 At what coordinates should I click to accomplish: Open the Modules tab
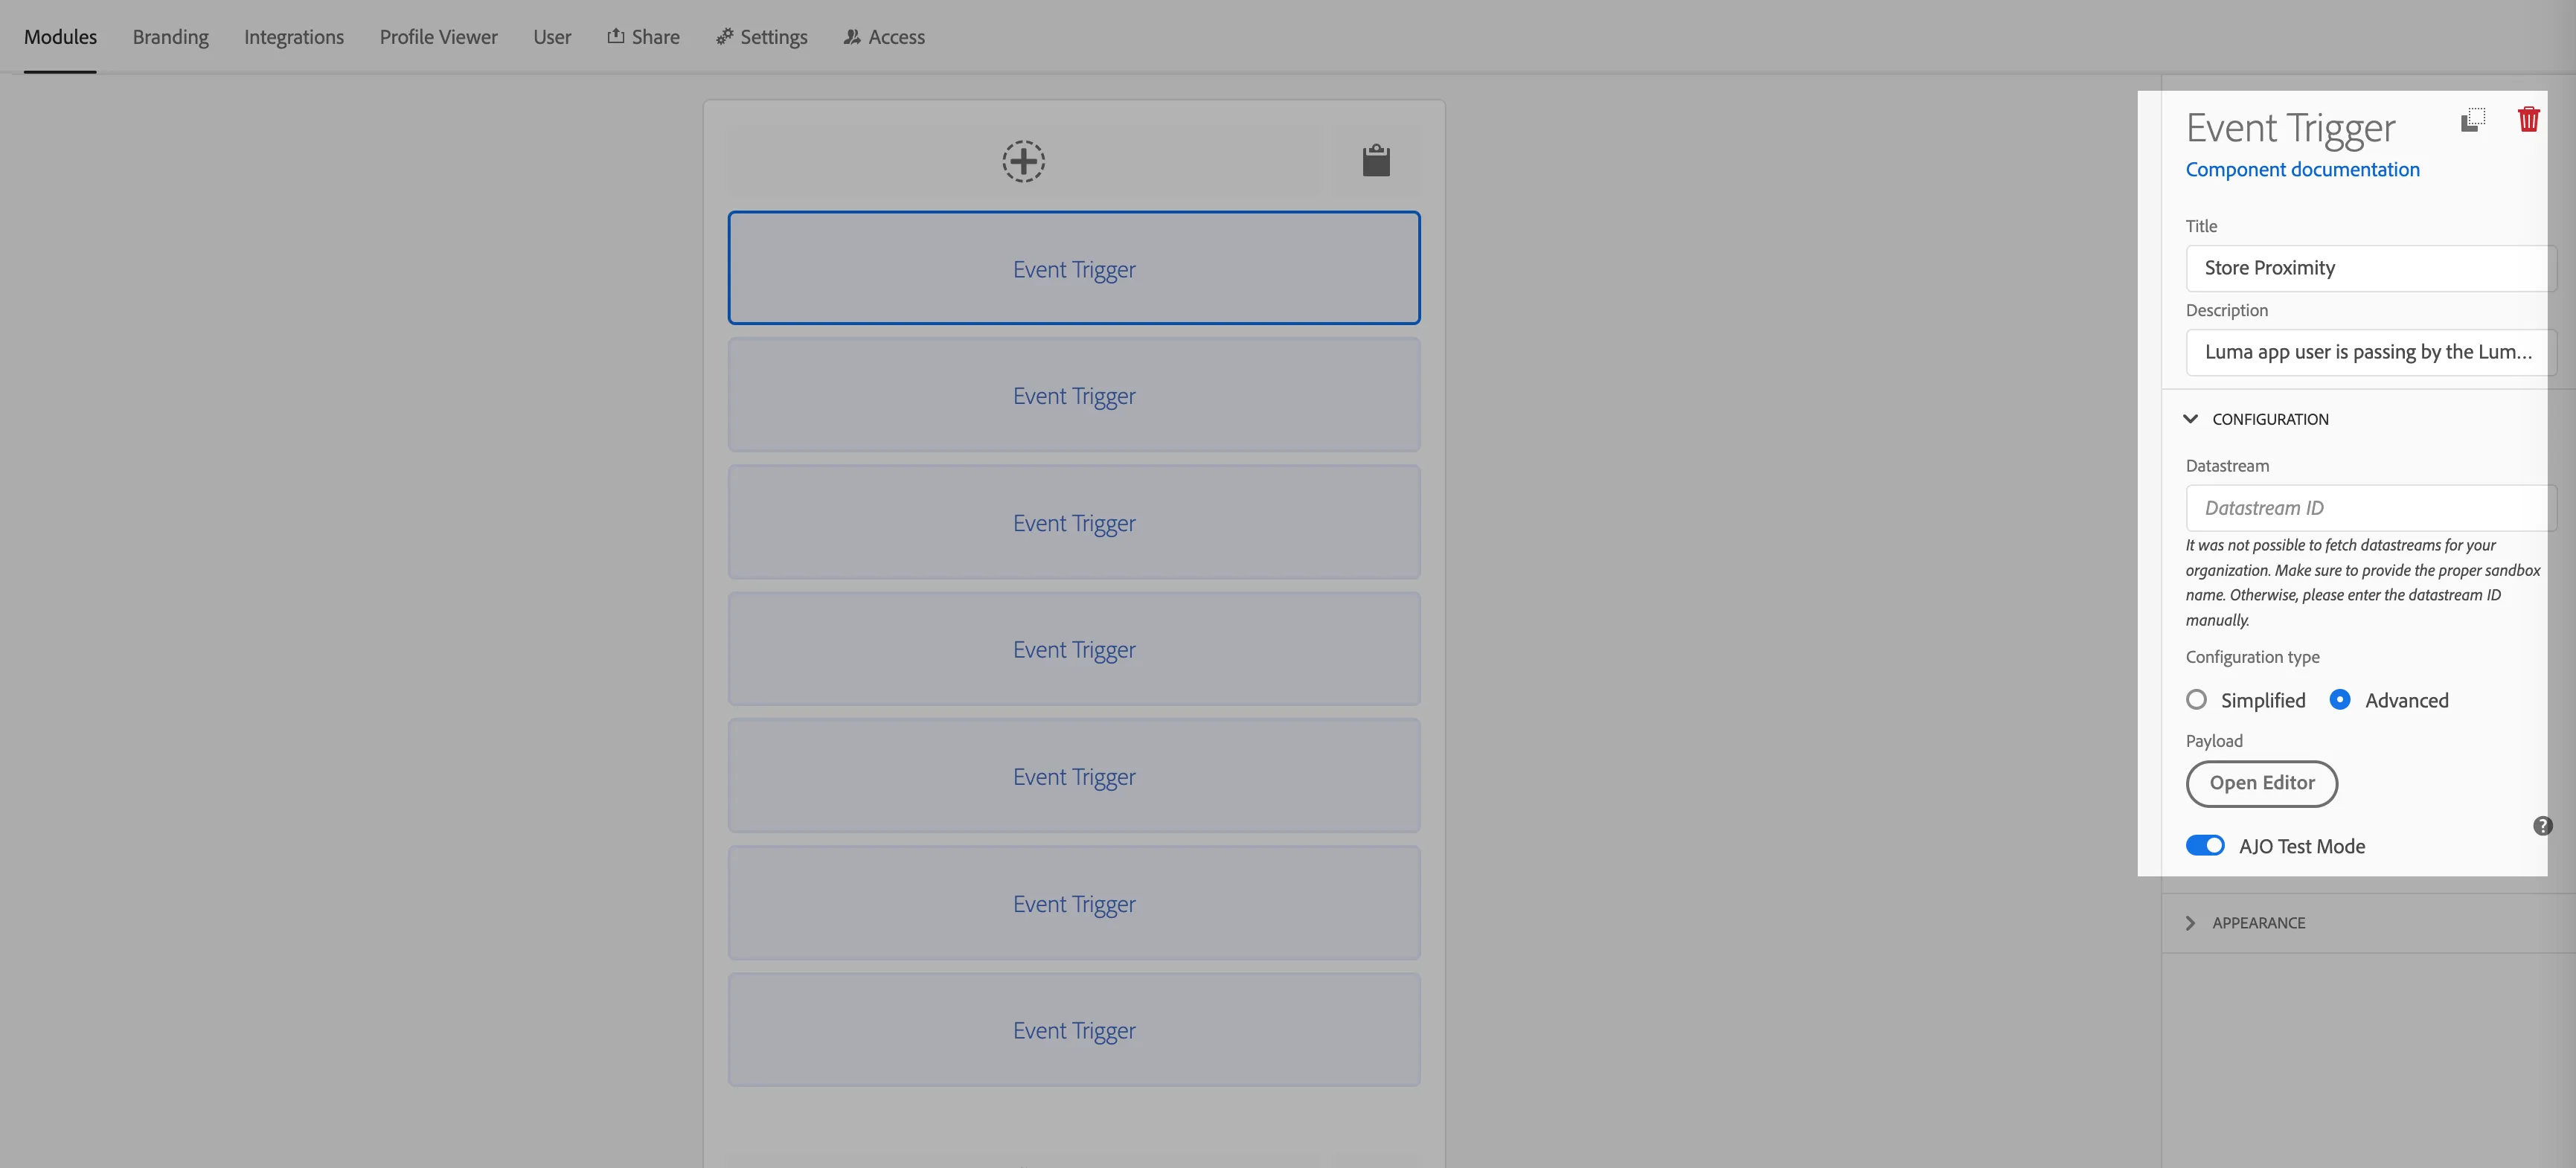pos(60,37)
